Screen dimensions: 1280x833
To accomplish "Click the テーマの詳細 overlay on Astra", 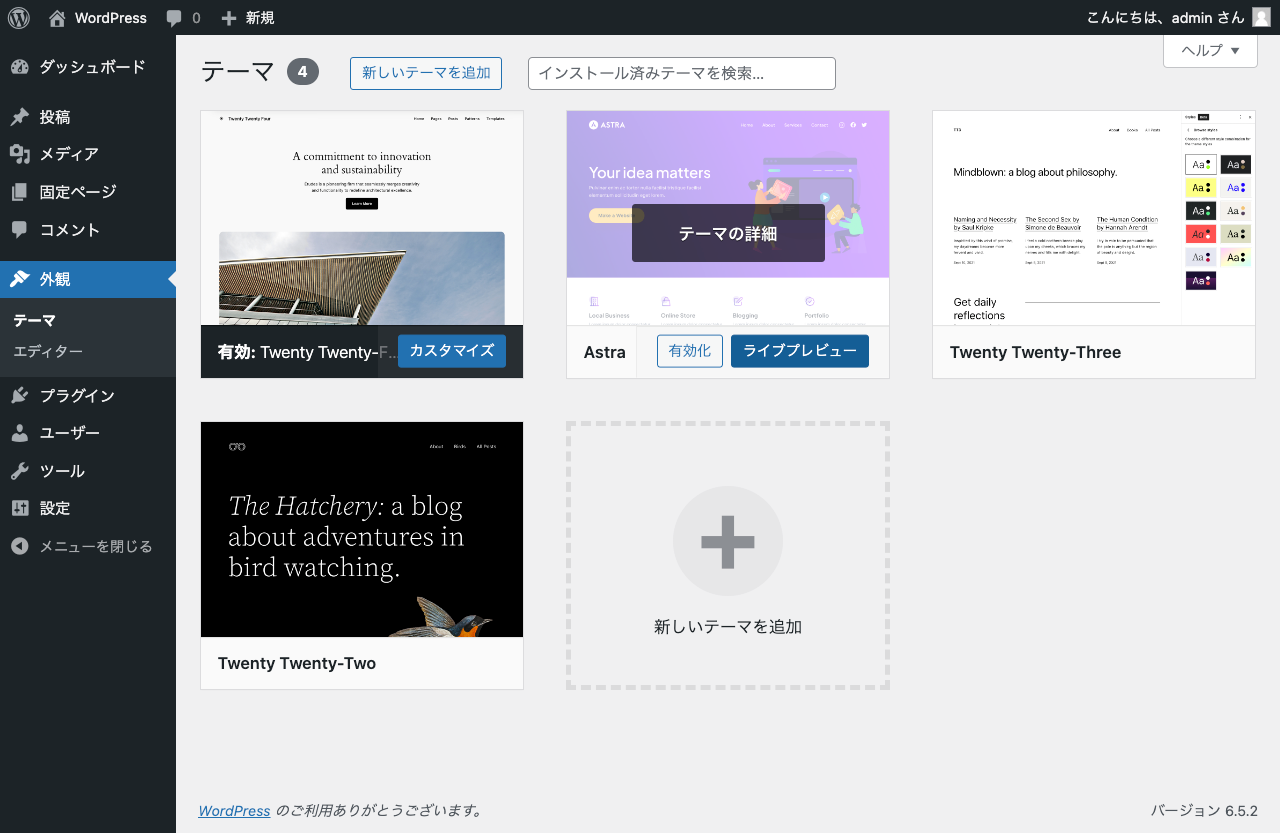I will tap(728, 233).
